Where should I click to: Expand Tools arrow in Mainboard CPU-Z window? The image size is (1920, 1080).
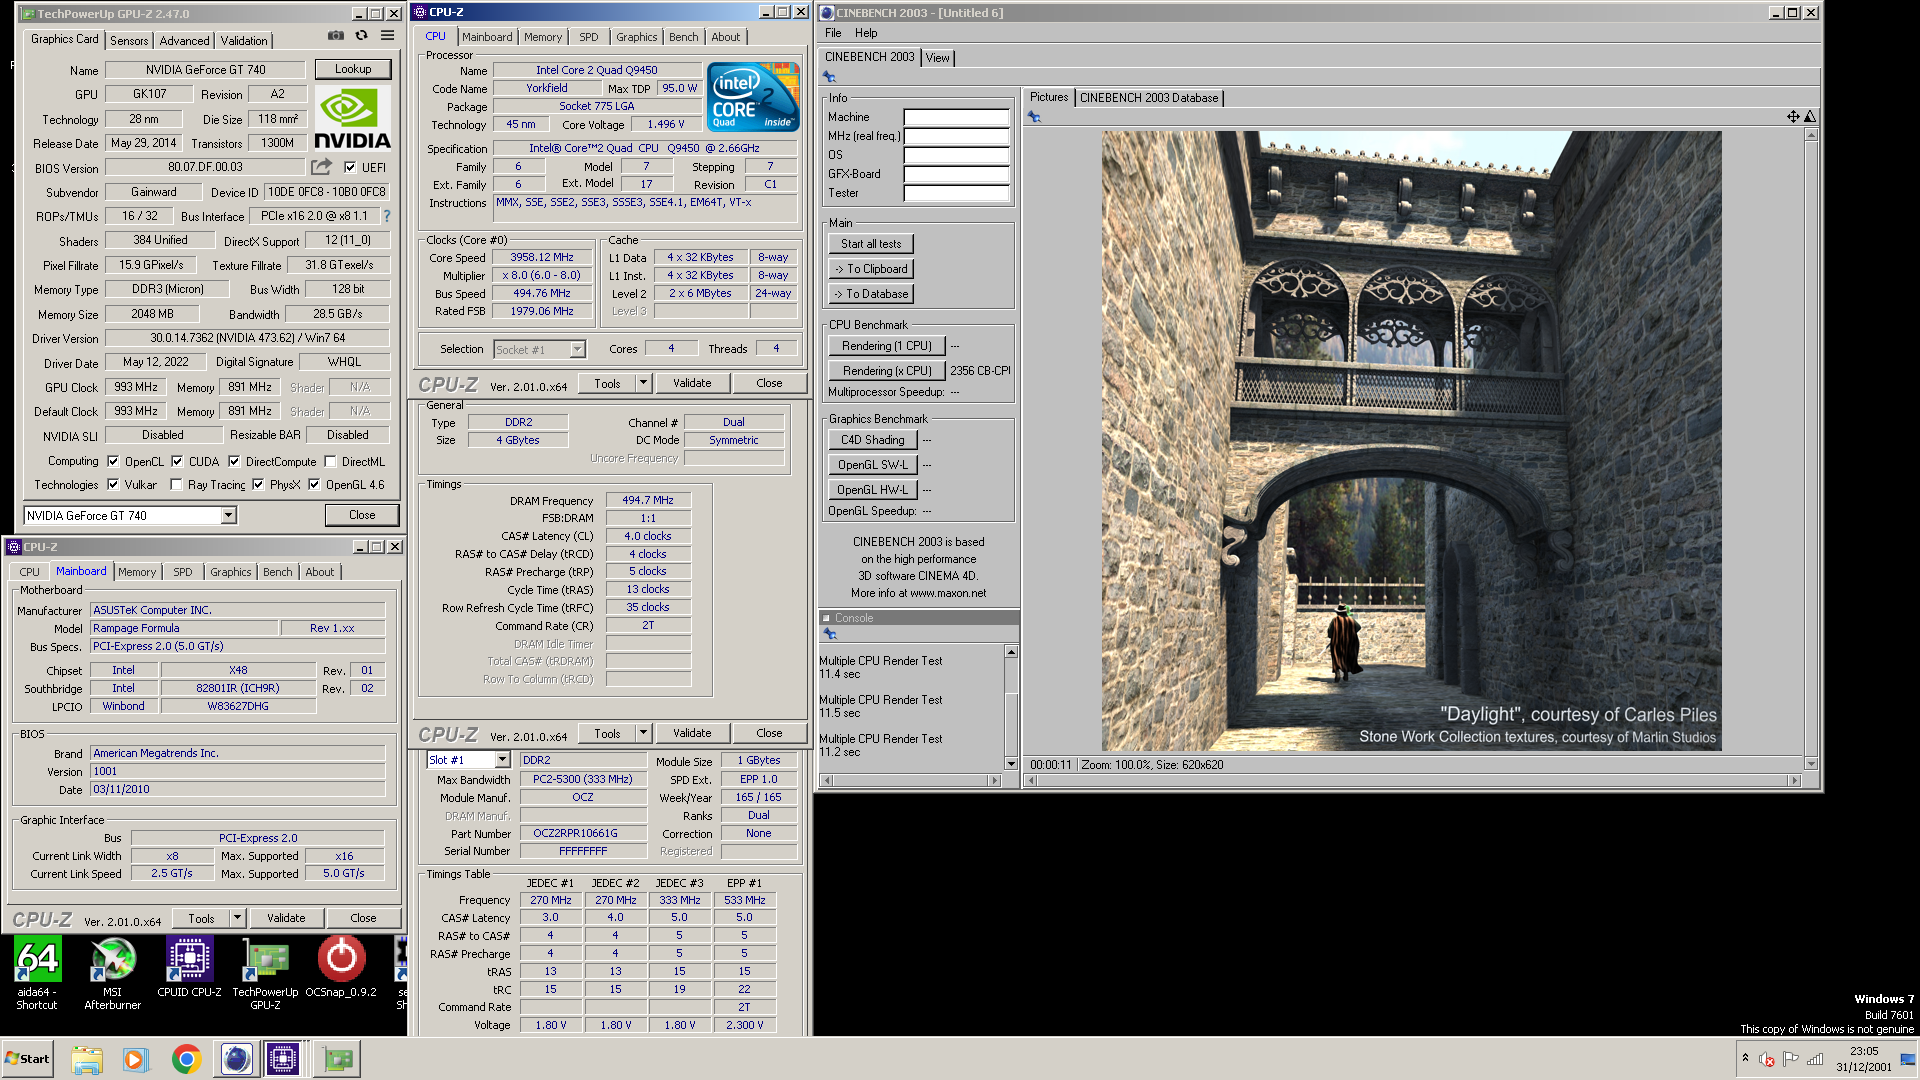(x=237, y=918)
